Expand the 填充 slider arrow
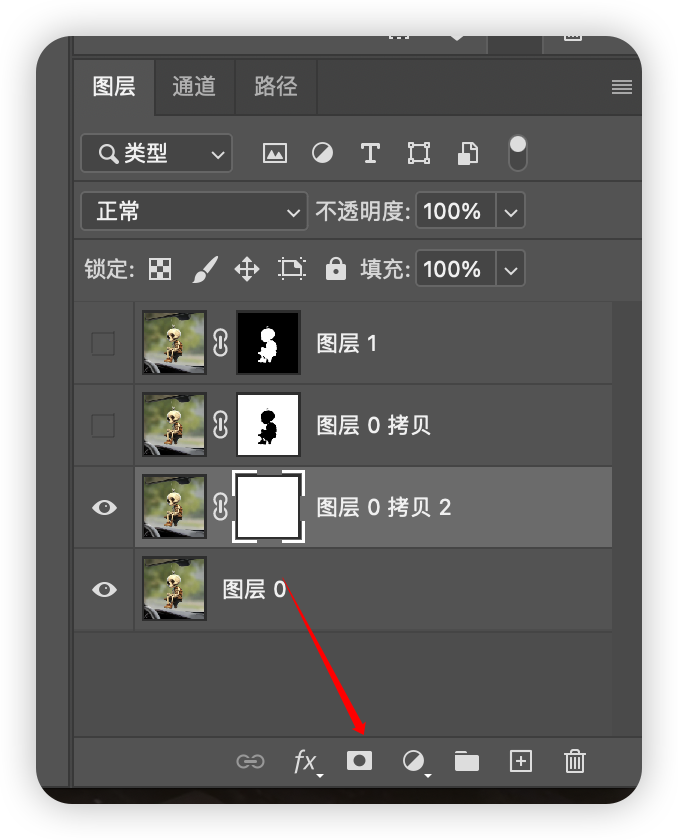678x840 pixels. coord(510,268)
